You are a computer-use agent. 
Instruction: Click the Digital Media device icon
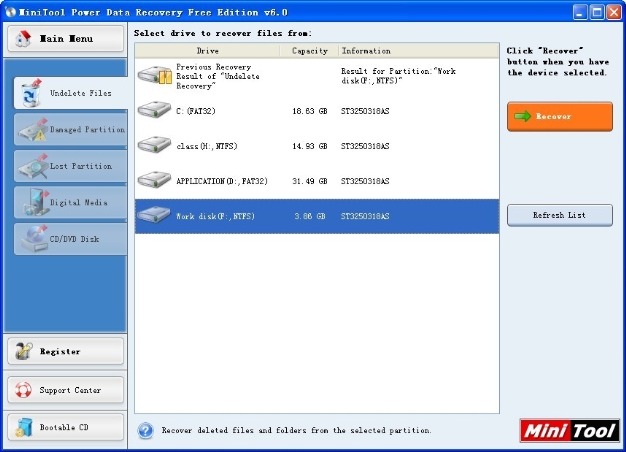35,202
